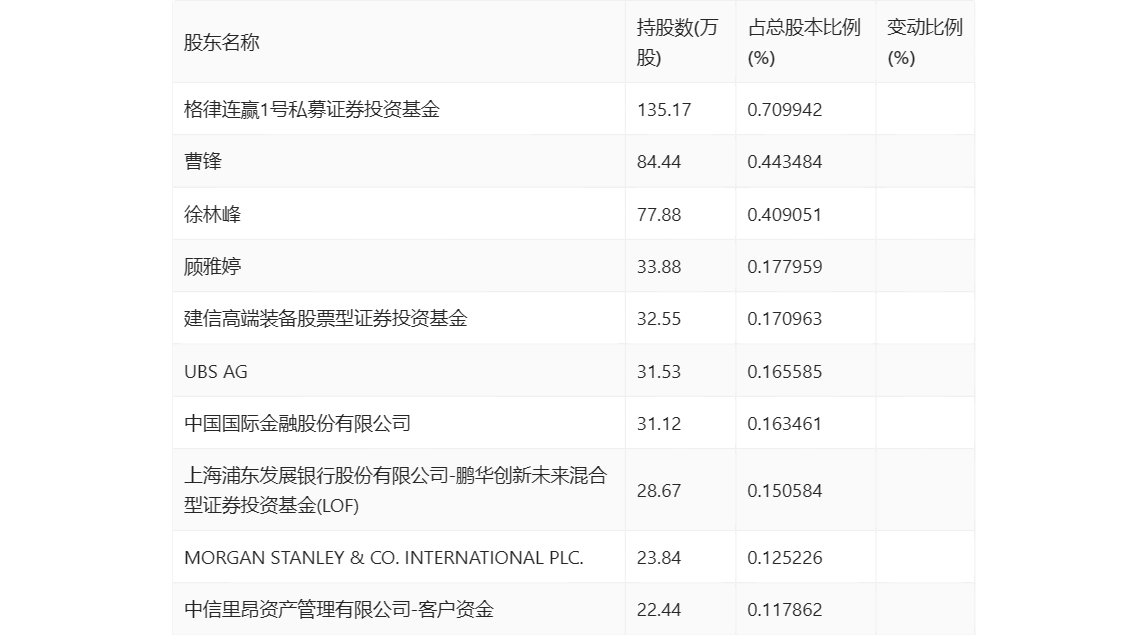Click shareholding value 77.88
This screenshot has height=635, width=1148.
(659, 215)
